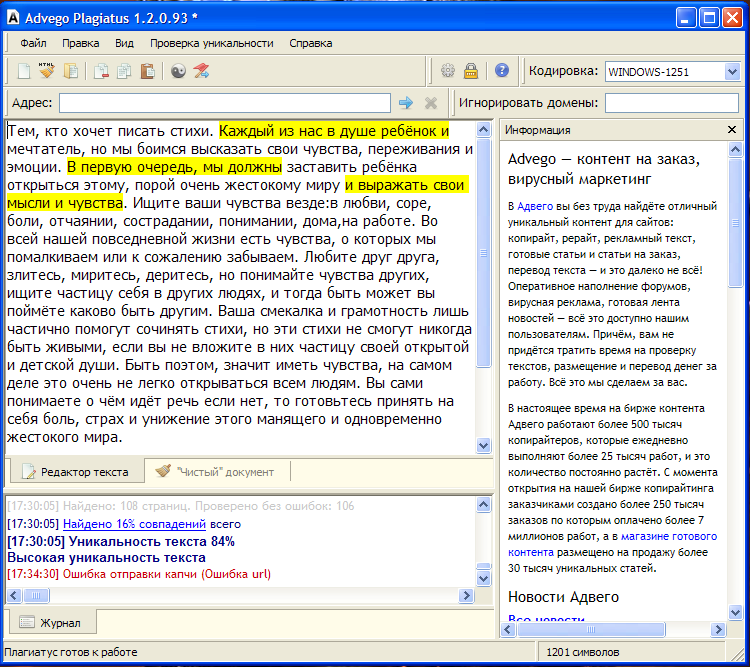Image resolution: width=750 pixels, height=667 pixels.
Task: Click status text "Плагиатус готов к работе"
Action: coord(71,652)
